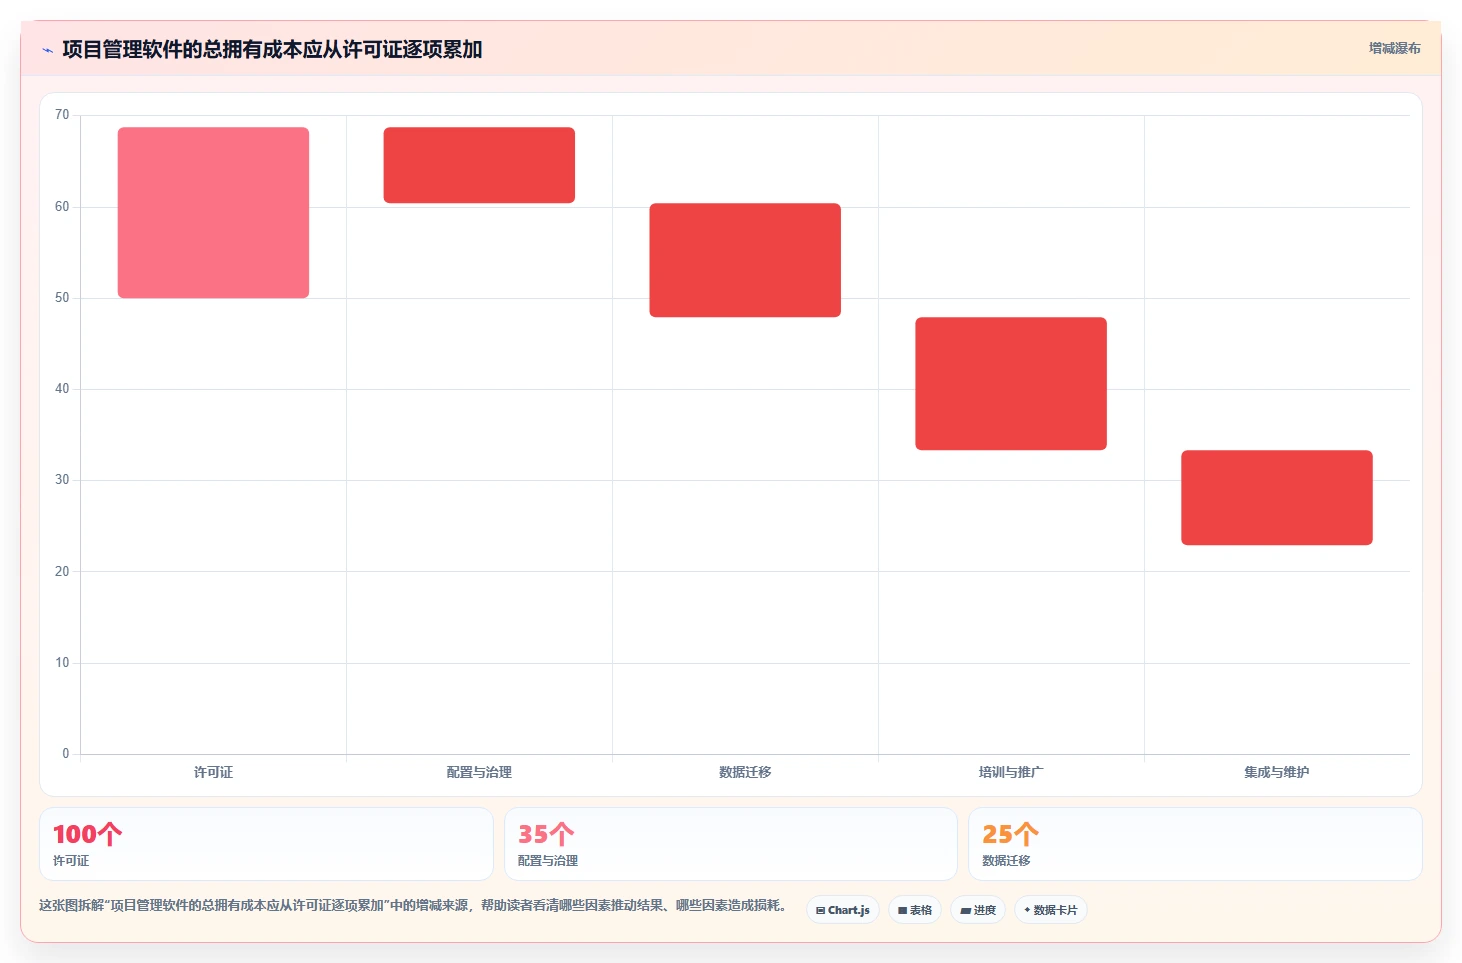Image resolution: width=1462 pixels, height=963 pixels.
Task: Open the 25个 数据迁移 data card
Action: pyautogui.click(x=1195, y=844)
